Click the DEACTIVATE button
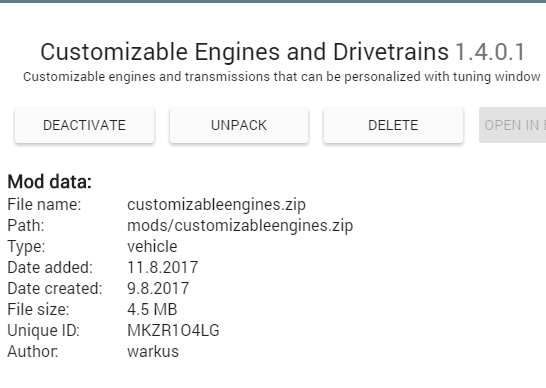 84,125
